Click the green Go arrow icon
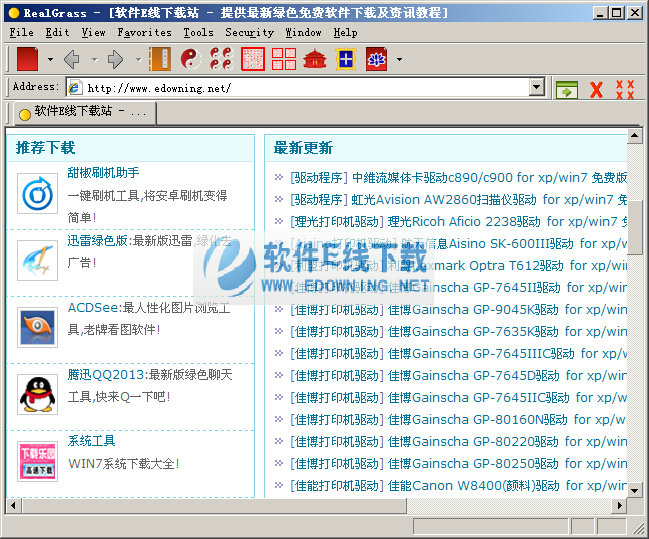The height and width of the screenshot is (539, 649). 567,89
